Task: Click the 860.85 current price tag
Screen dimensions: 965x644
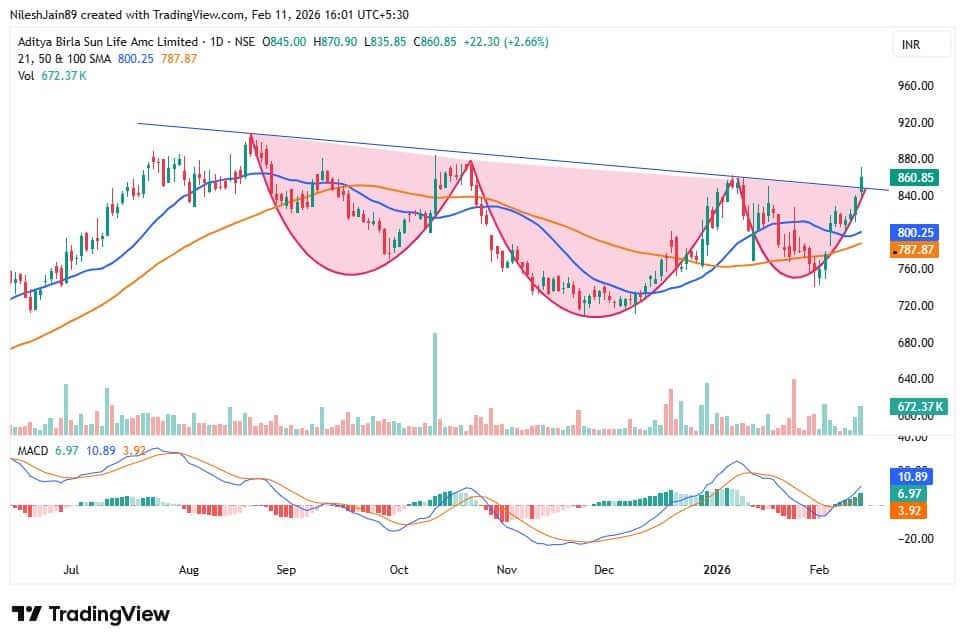Action: [x=915, y=177]
